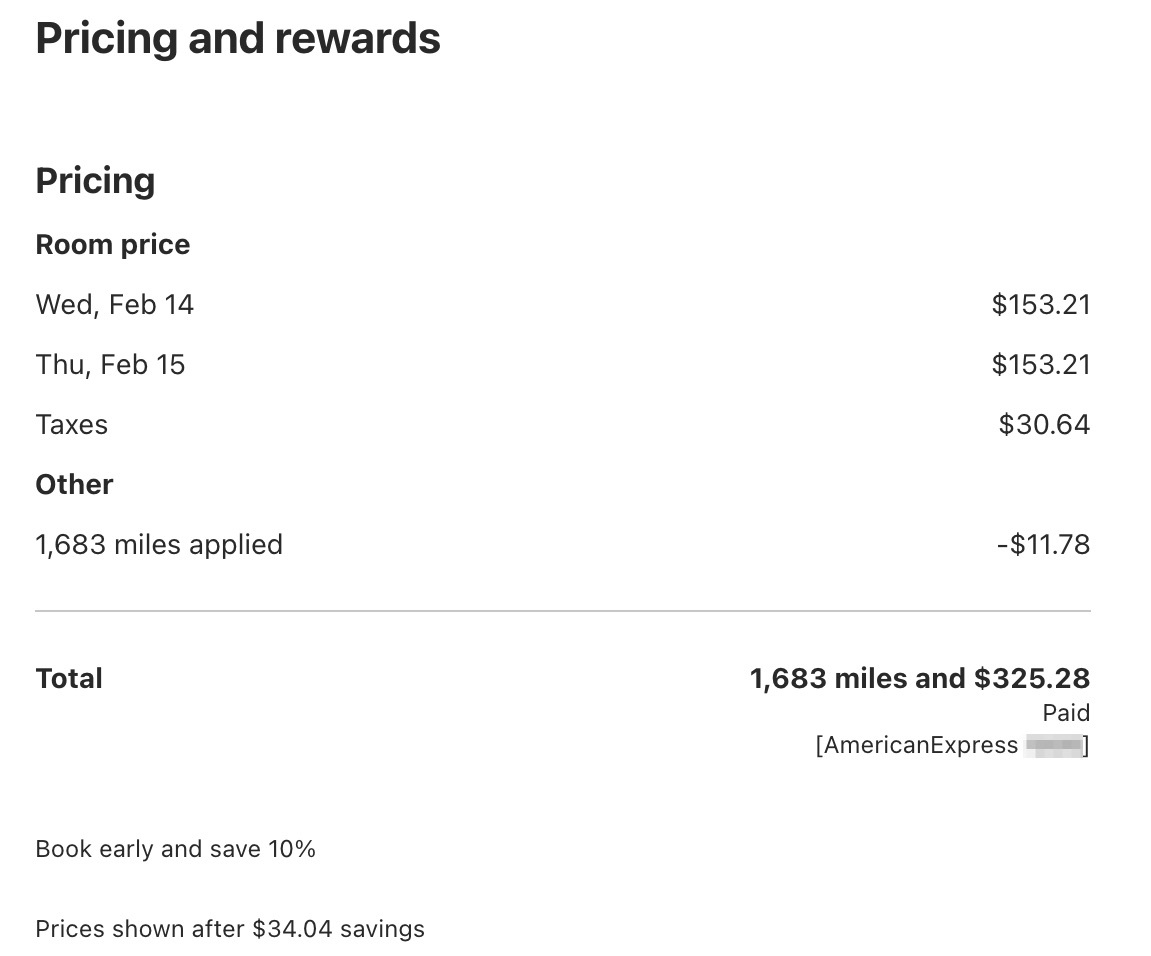Click the -$11.78 miles discount amount
This screenshot has height=956, width=1151.
coord(1043,544)
